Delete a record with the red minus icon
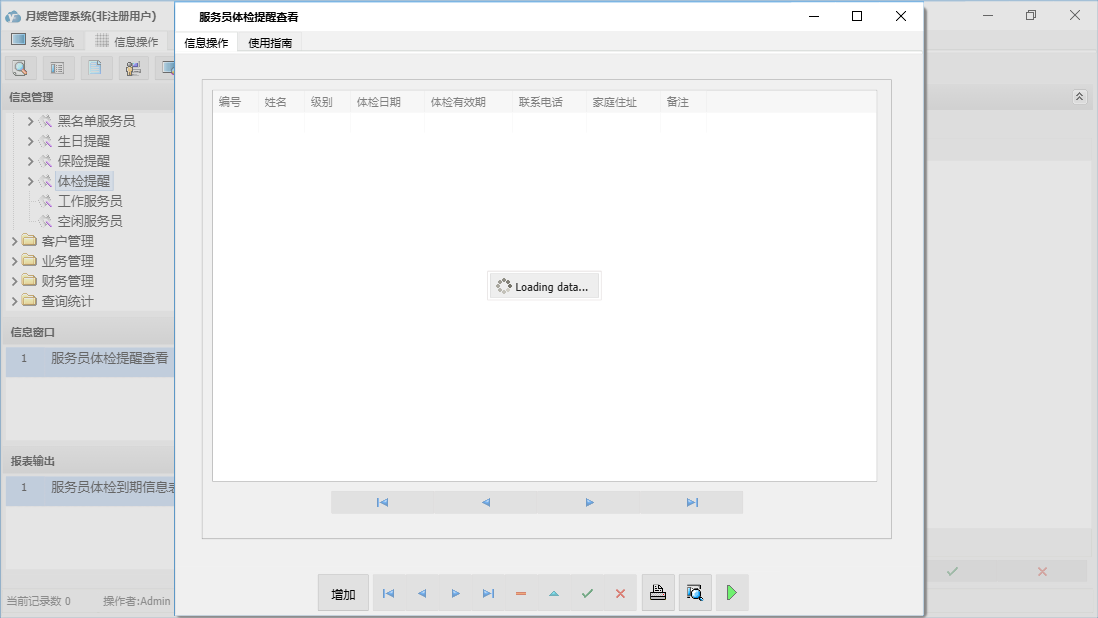 520,593
